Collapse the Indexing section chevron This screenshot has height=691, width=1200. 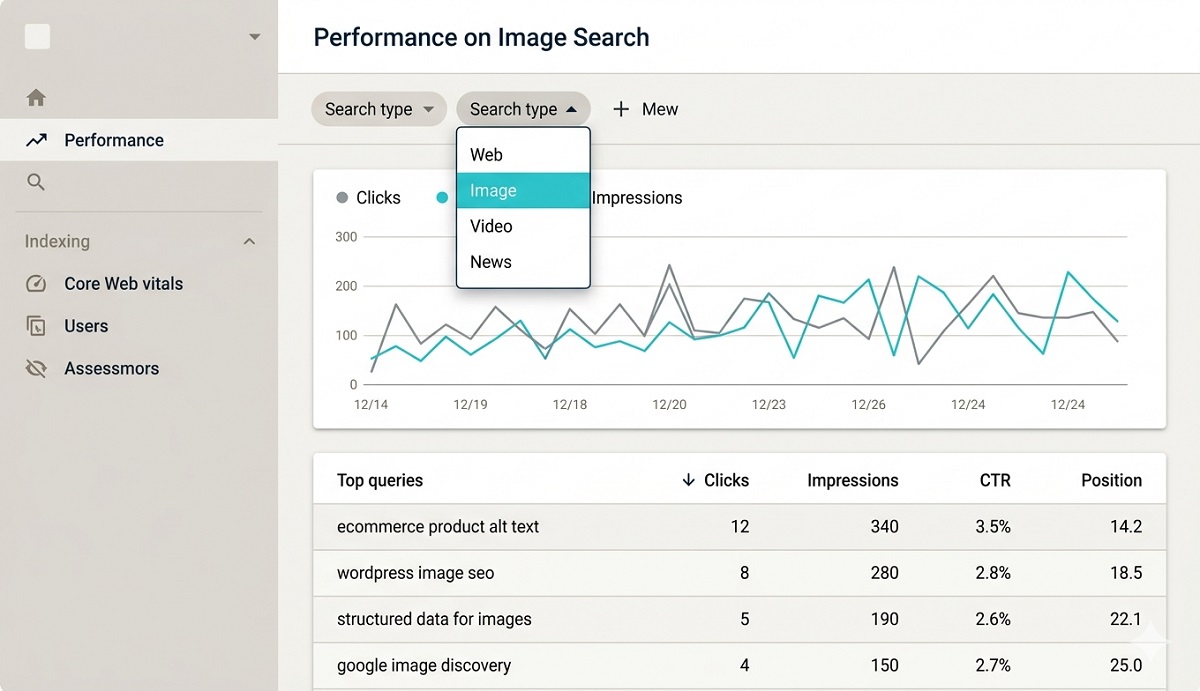click(250, 242)
